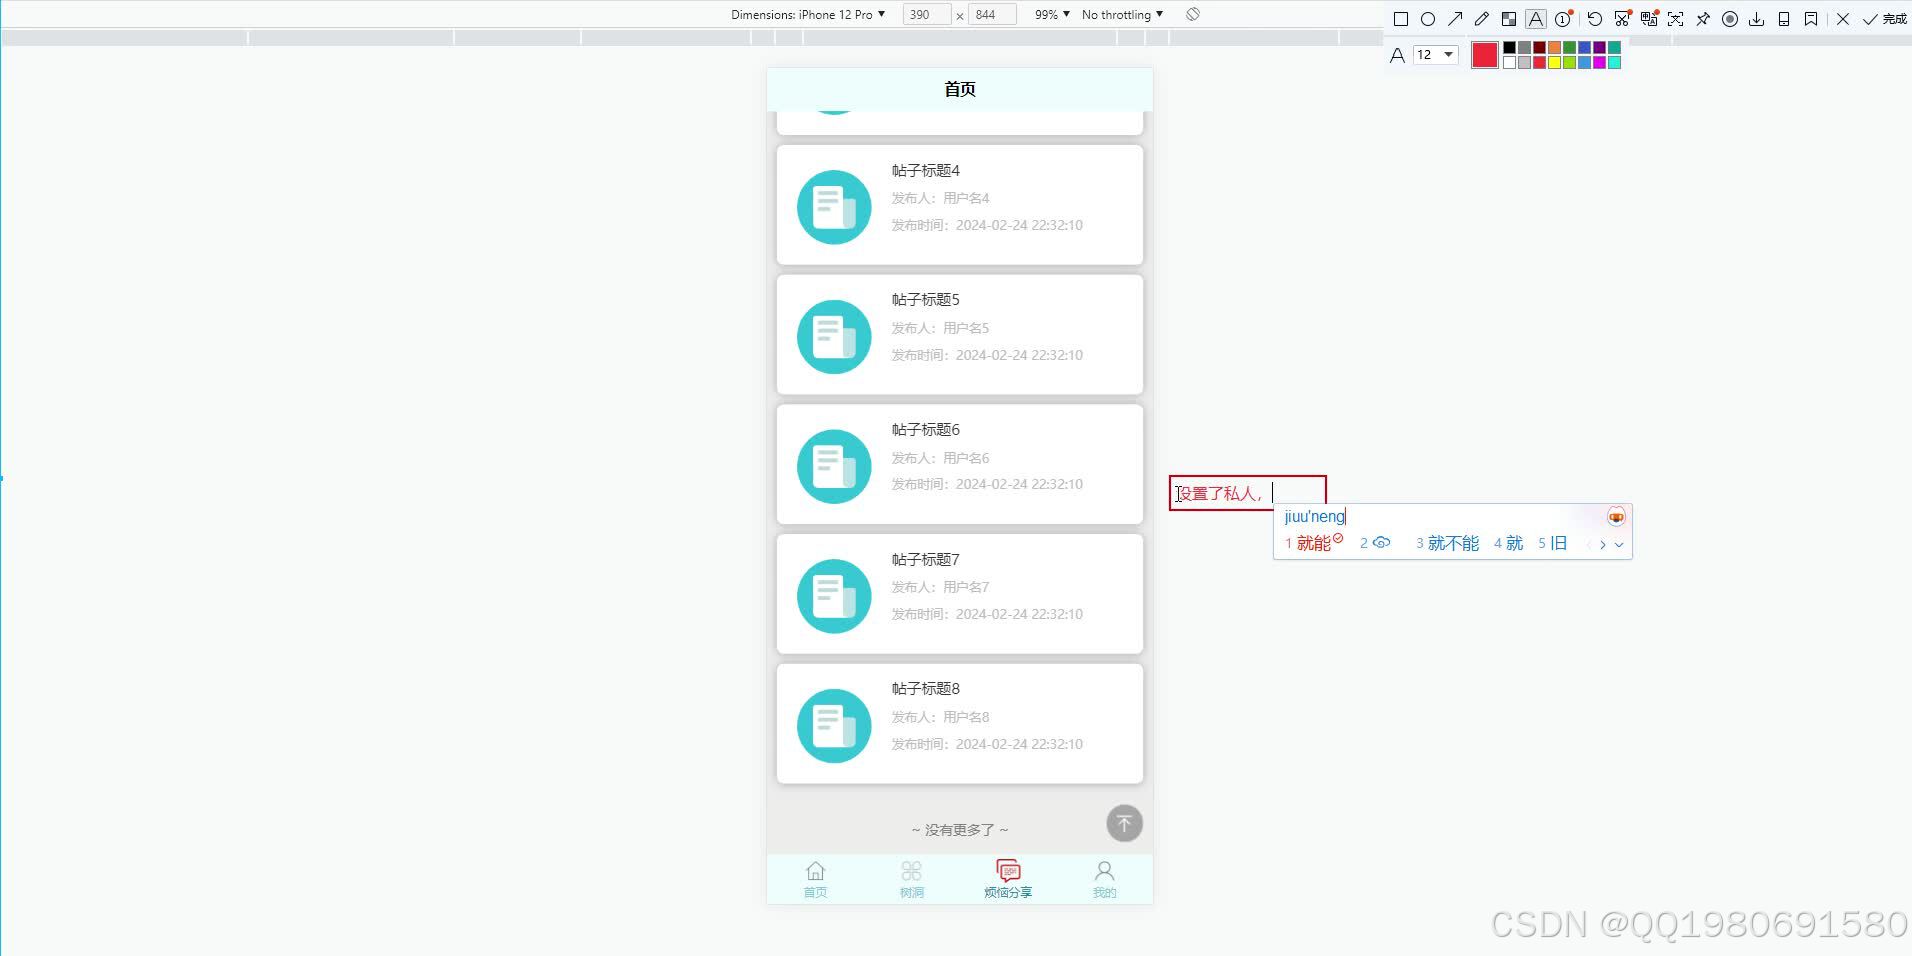Switch to the 首页 bottom tab

click(815, 880)
